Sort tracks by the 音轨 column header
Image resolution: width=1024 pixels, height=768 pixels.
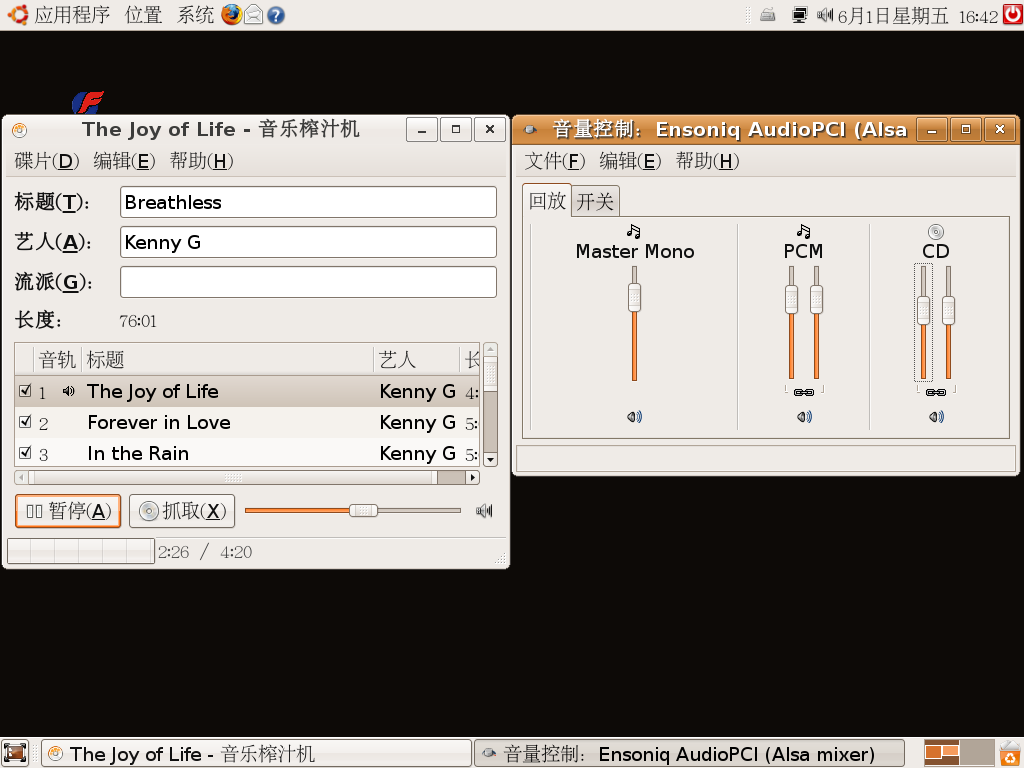point(57,359)
